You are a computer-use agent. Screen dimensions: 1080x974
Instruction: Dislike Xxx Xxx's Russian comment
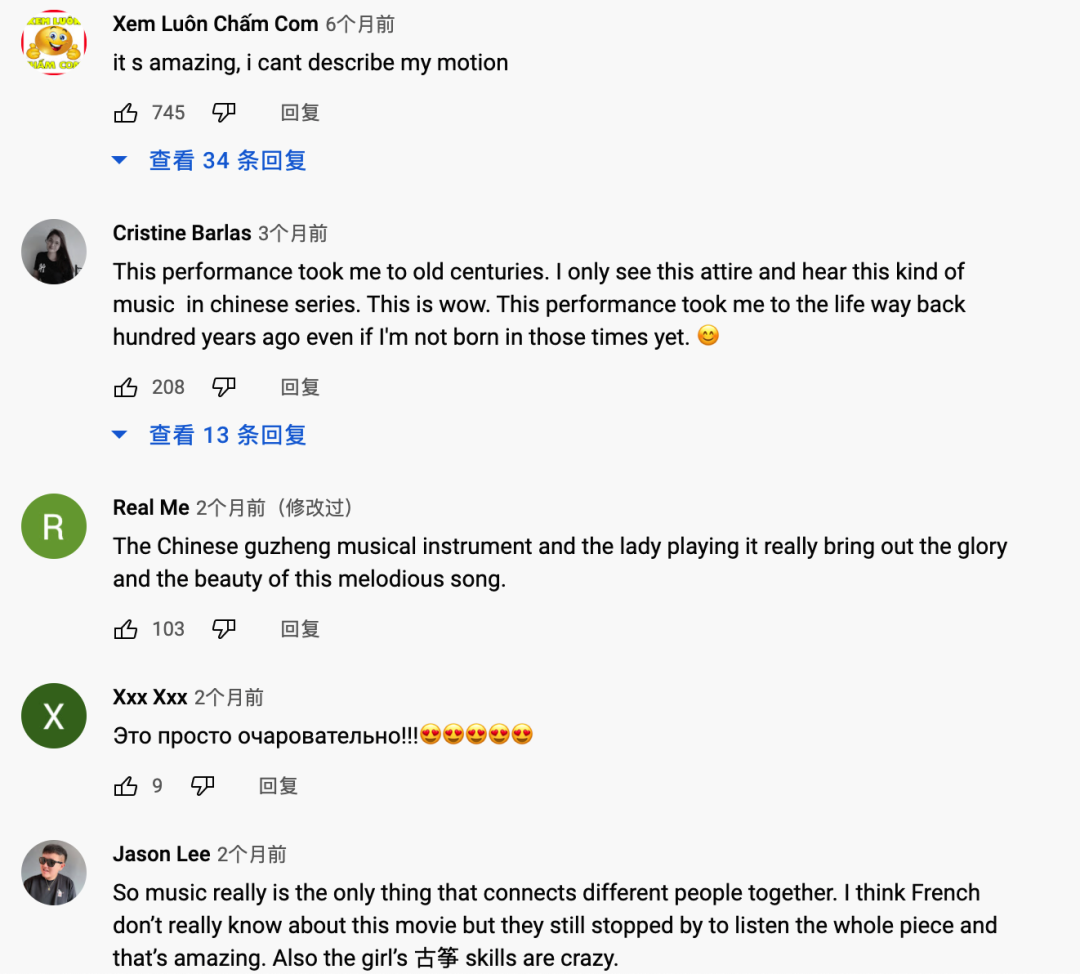click(203, 786)
